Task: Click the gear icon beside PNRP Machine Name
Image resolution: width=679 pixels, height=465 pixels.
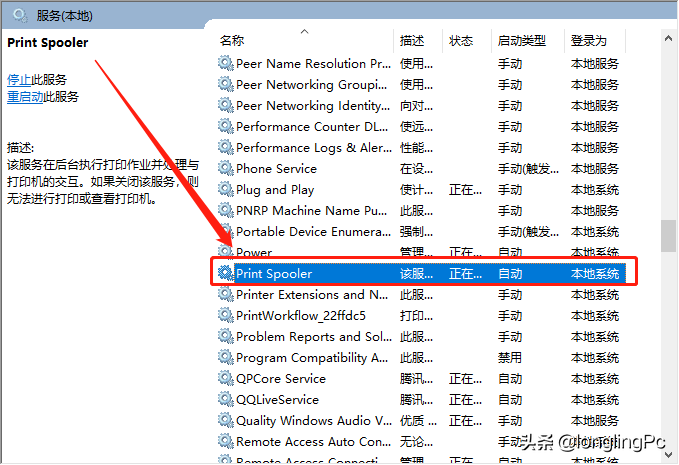Action: pos(225,210)
